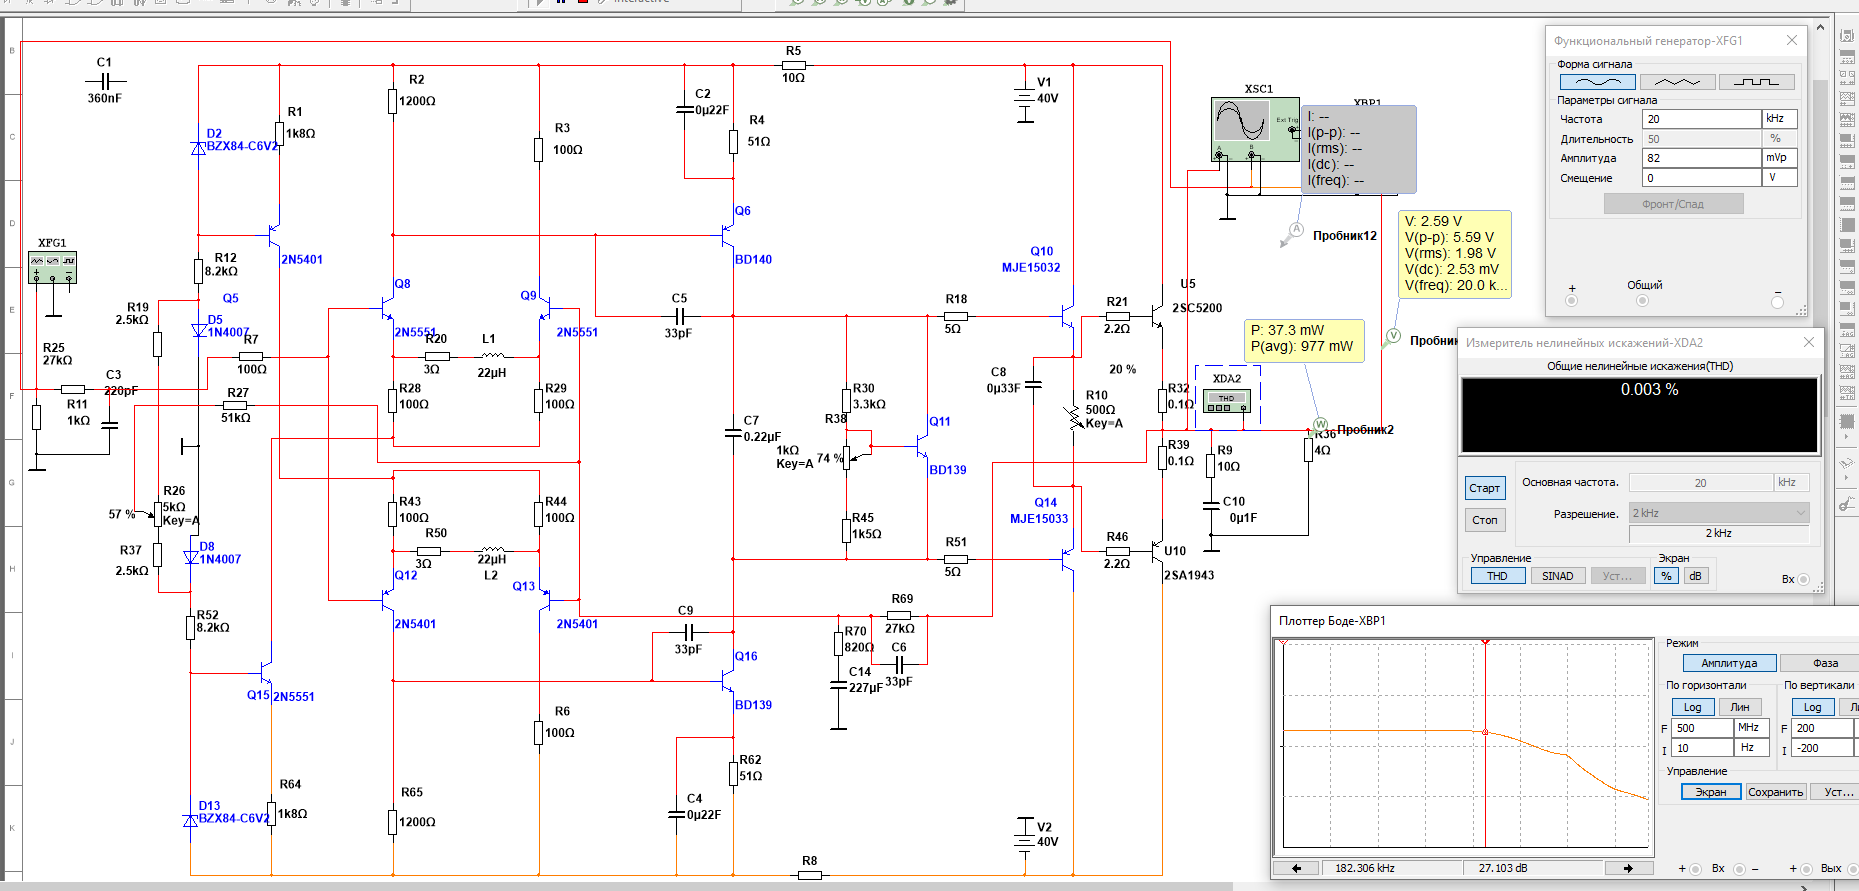The width and height of the screenshot is (1859, 891).
Task: Click the XDA2 distortion analyzer instrument icon
Action: [1227, 401]
